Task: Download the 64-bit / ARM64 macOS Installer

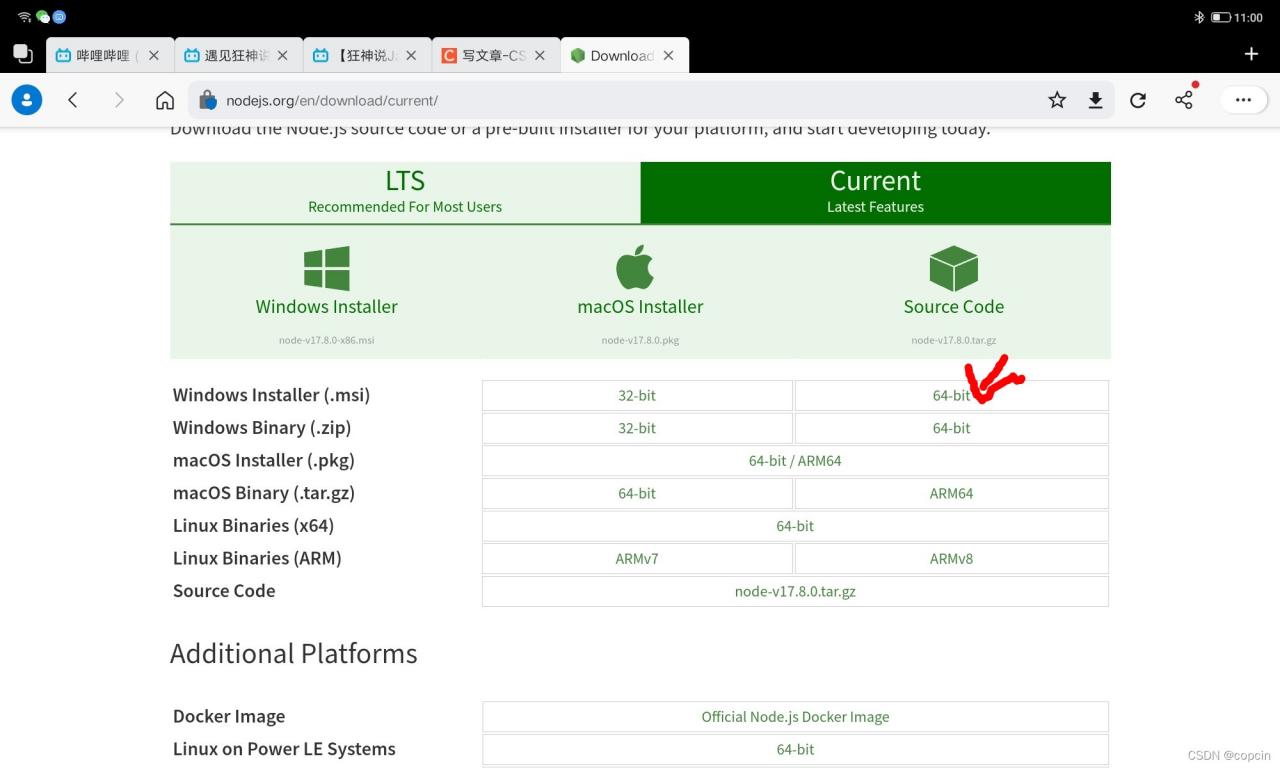Action: tap(795, 461)
